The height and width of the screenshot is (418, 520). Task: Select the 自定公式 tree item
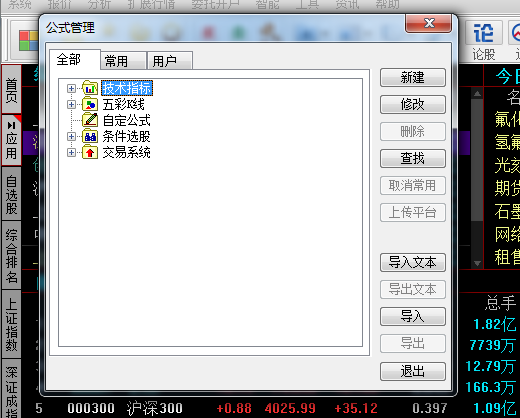pos(126,120)
